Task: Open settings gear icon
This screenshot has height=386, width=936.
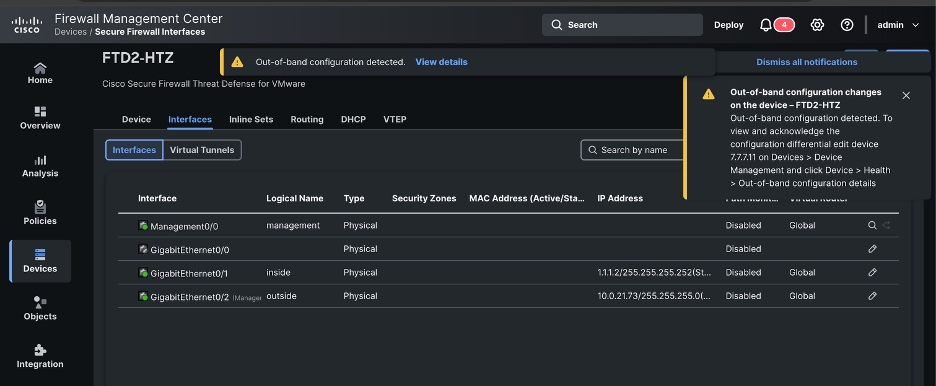Action: pyautogui.click(x=817, y=25)
